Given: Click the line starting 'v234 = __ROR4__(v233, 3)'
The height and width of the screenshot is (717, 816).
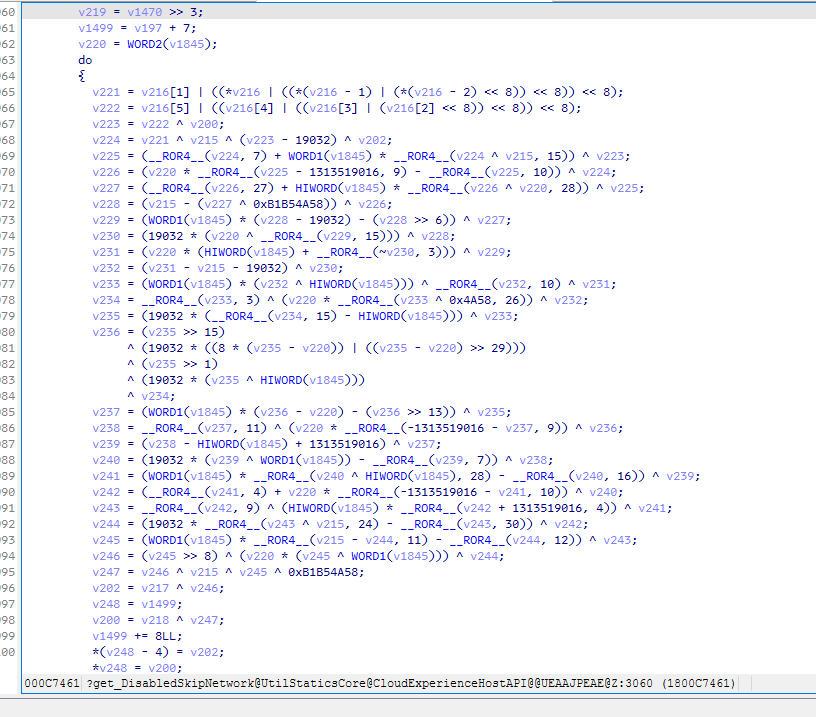Looking at the screenshot, I should coord(340,300).
